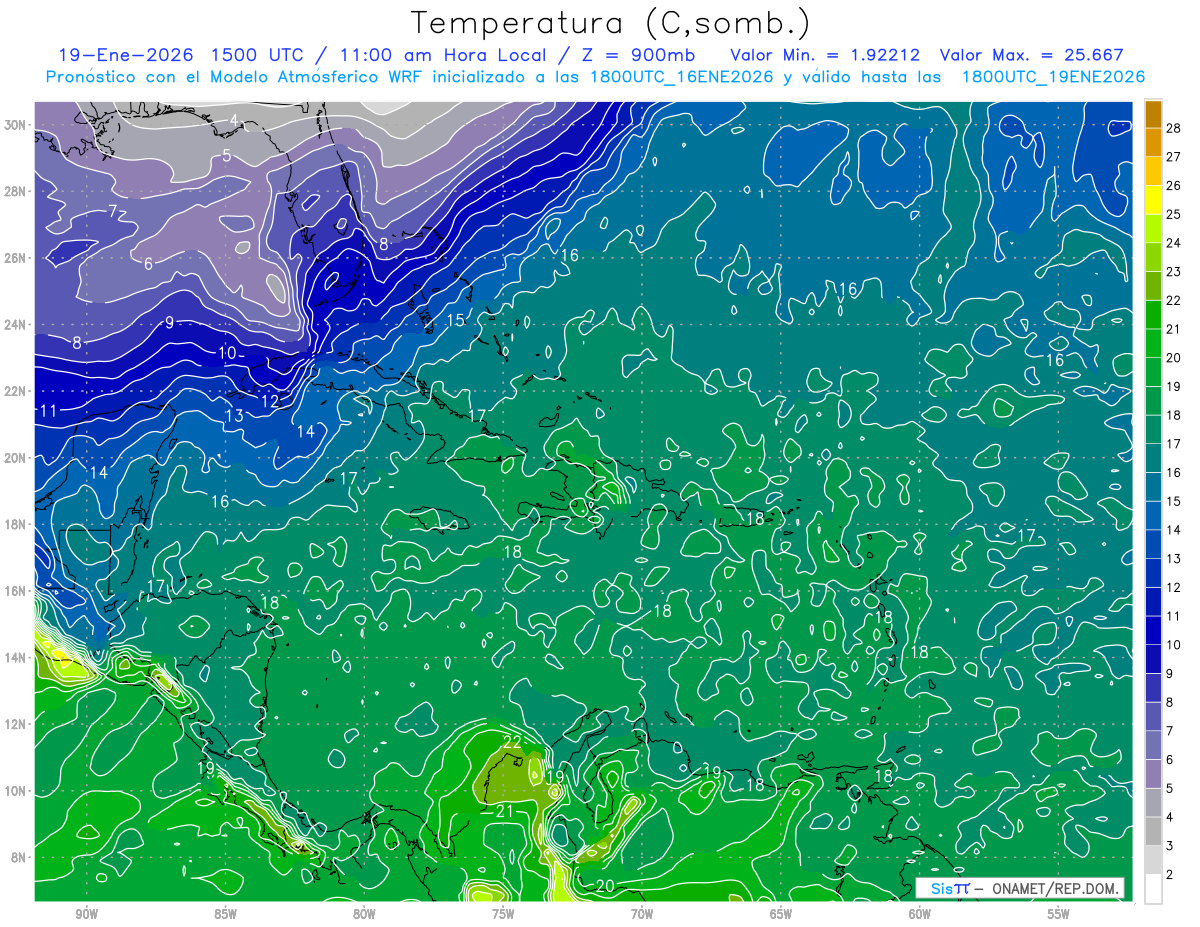Click the "4" contour label on the map
The image size is (1200, 927).
(x=234, y=121)
